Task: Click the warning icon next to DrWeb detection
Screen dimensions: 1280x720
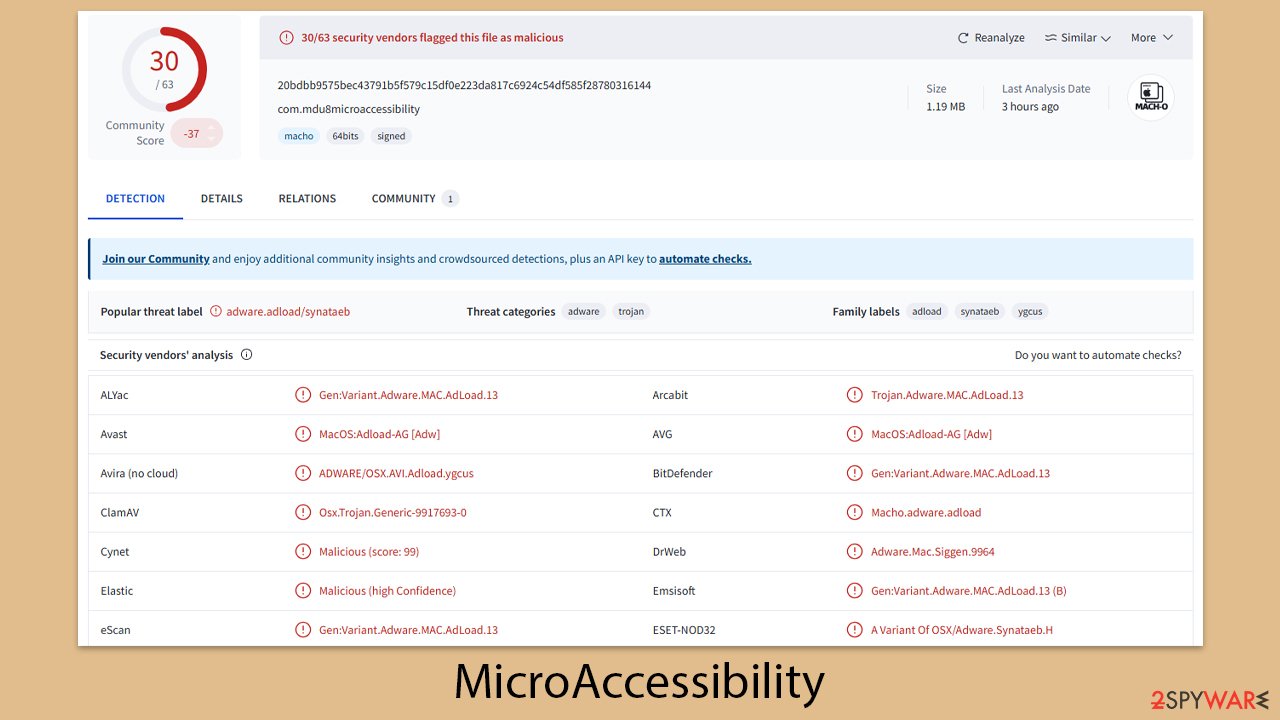Action: pos(854,551)
